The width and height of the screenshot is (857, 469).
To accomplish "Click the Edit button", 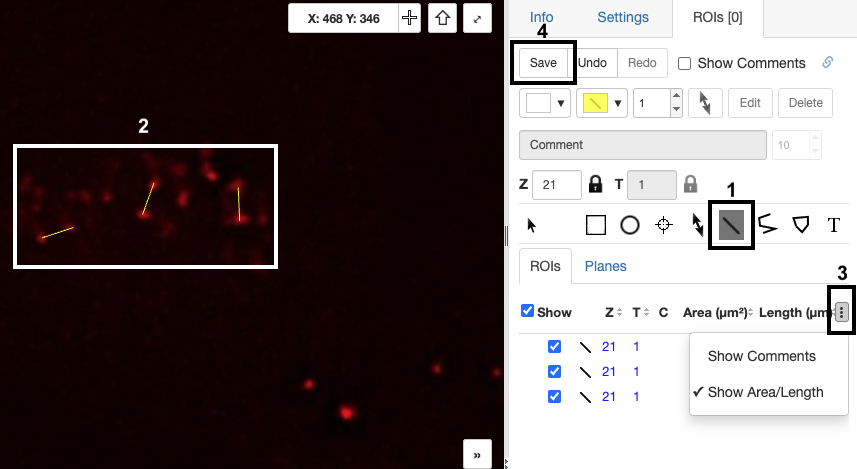I will [x=750, y=103].
